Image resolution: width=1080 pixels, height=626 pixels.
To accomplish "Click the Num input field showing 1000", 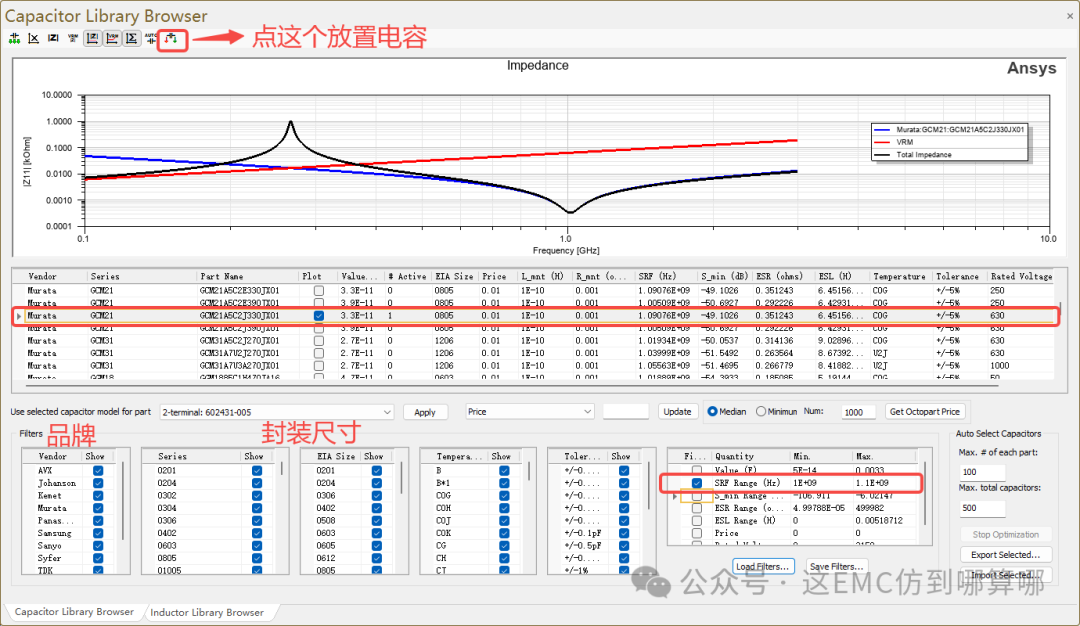I will [x=858, y=412].
